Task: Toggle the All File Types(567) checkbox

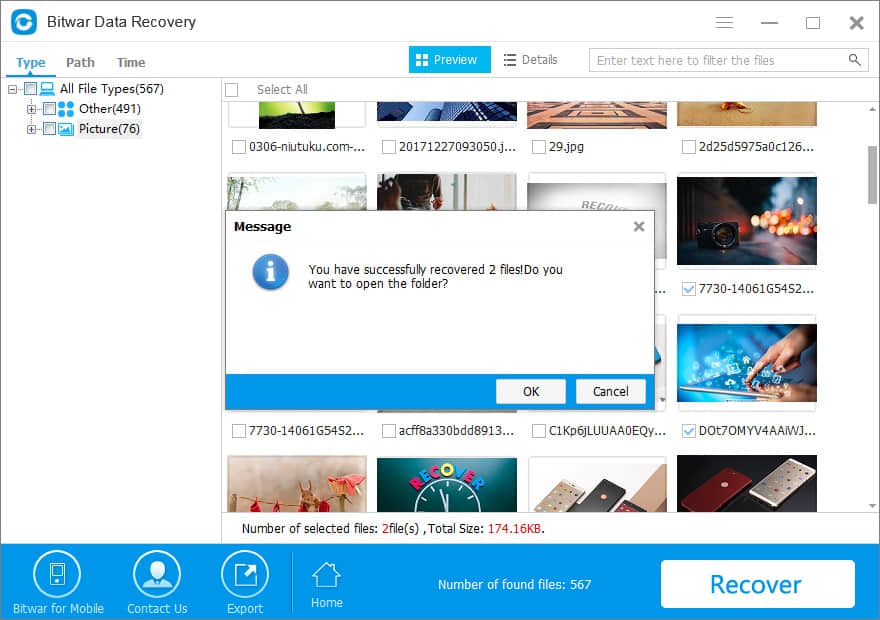Action: click(30, 89)
